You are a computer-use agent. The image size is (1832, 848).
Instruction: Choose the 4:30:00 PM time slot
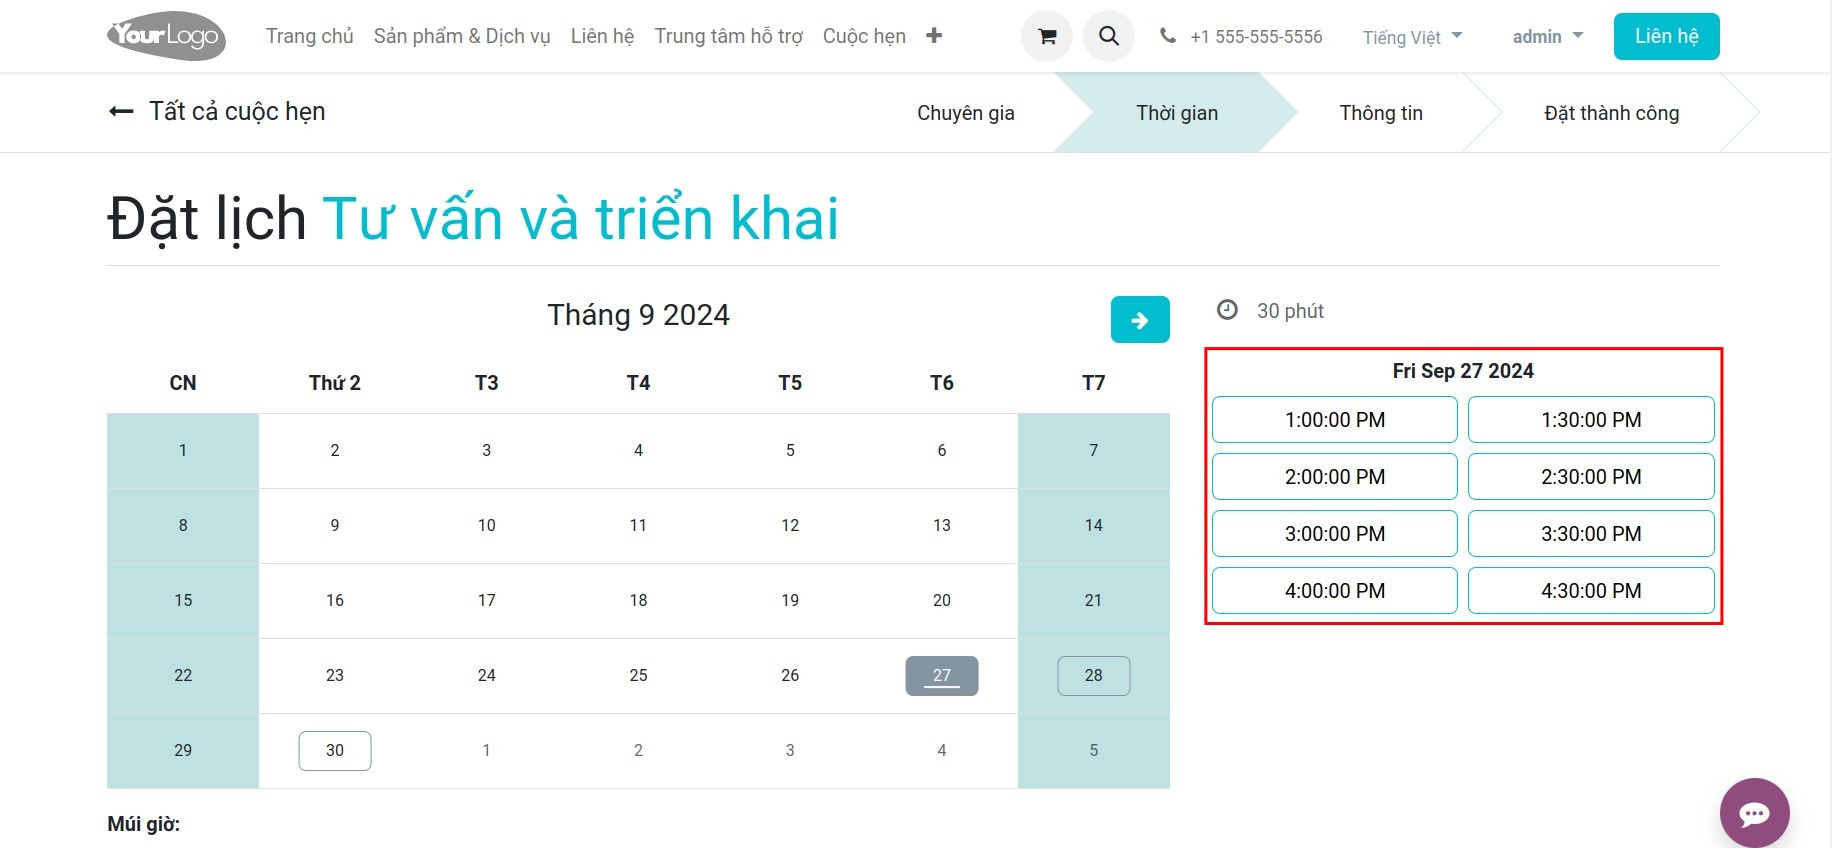pos(1591,591)
